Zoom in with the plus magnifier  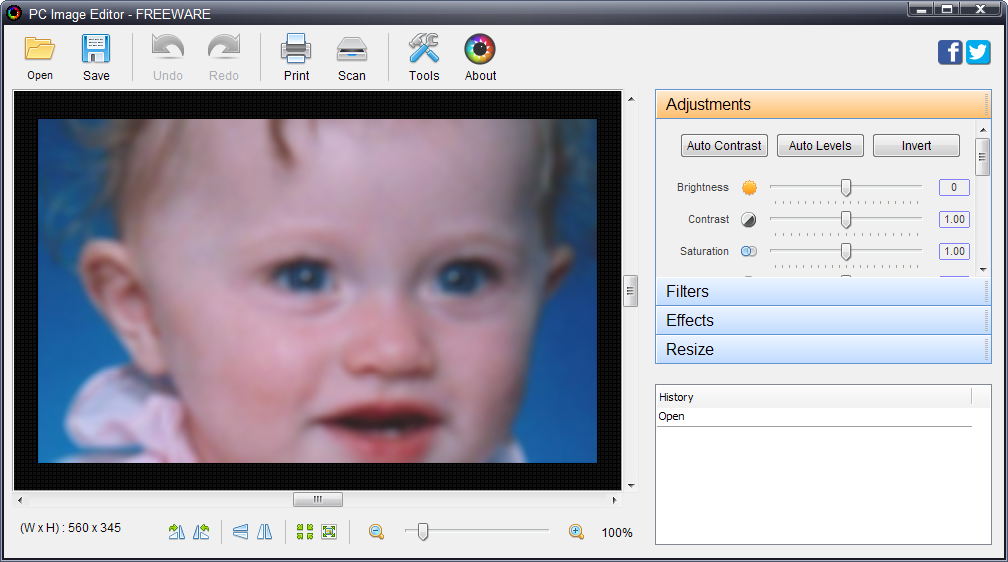[x=577, y=532]
